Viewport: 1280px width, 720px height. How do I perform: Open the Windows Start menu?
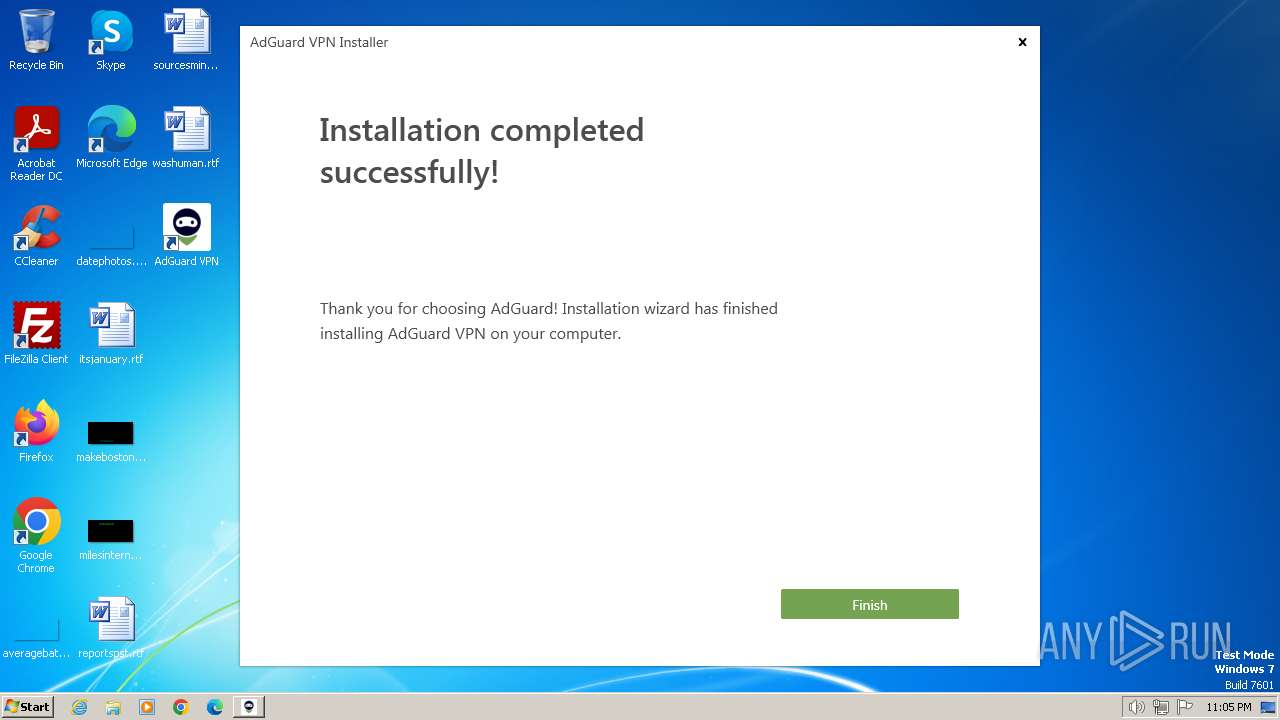coord(27,706)
